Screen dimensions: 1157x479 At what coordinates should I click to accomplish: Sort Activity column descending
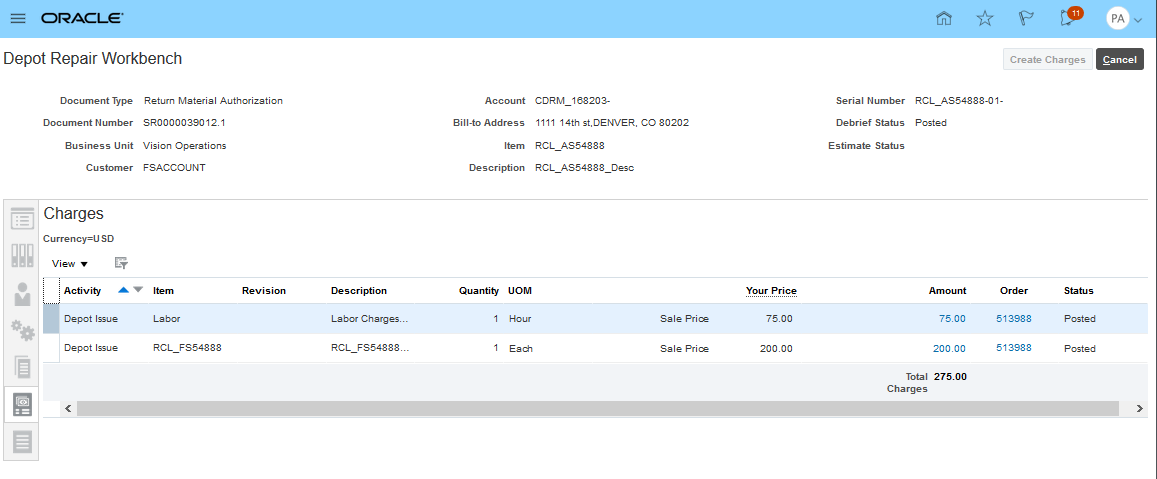tap(138, 290)
